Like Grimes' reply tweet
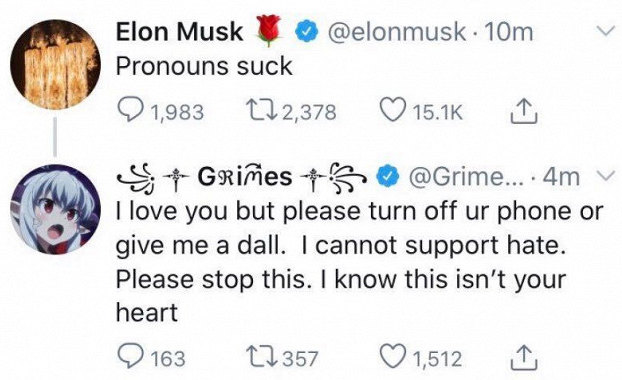The image size is (622, 380). pyautogui.click(x=392, y=356)
